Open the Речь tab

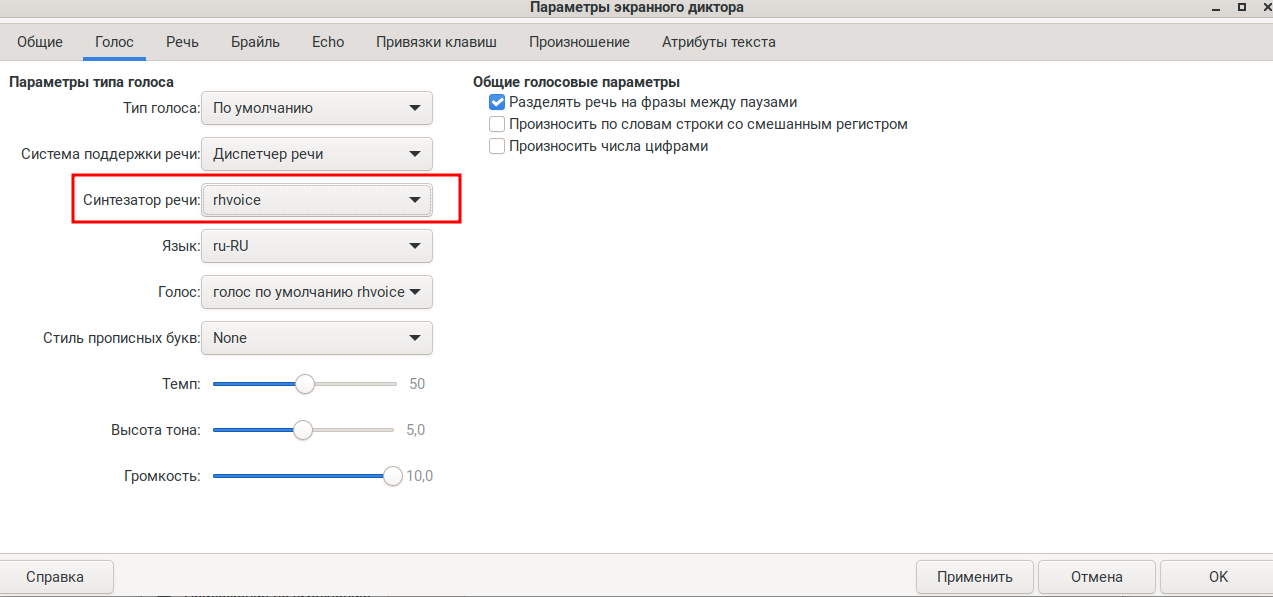(182, 42)
